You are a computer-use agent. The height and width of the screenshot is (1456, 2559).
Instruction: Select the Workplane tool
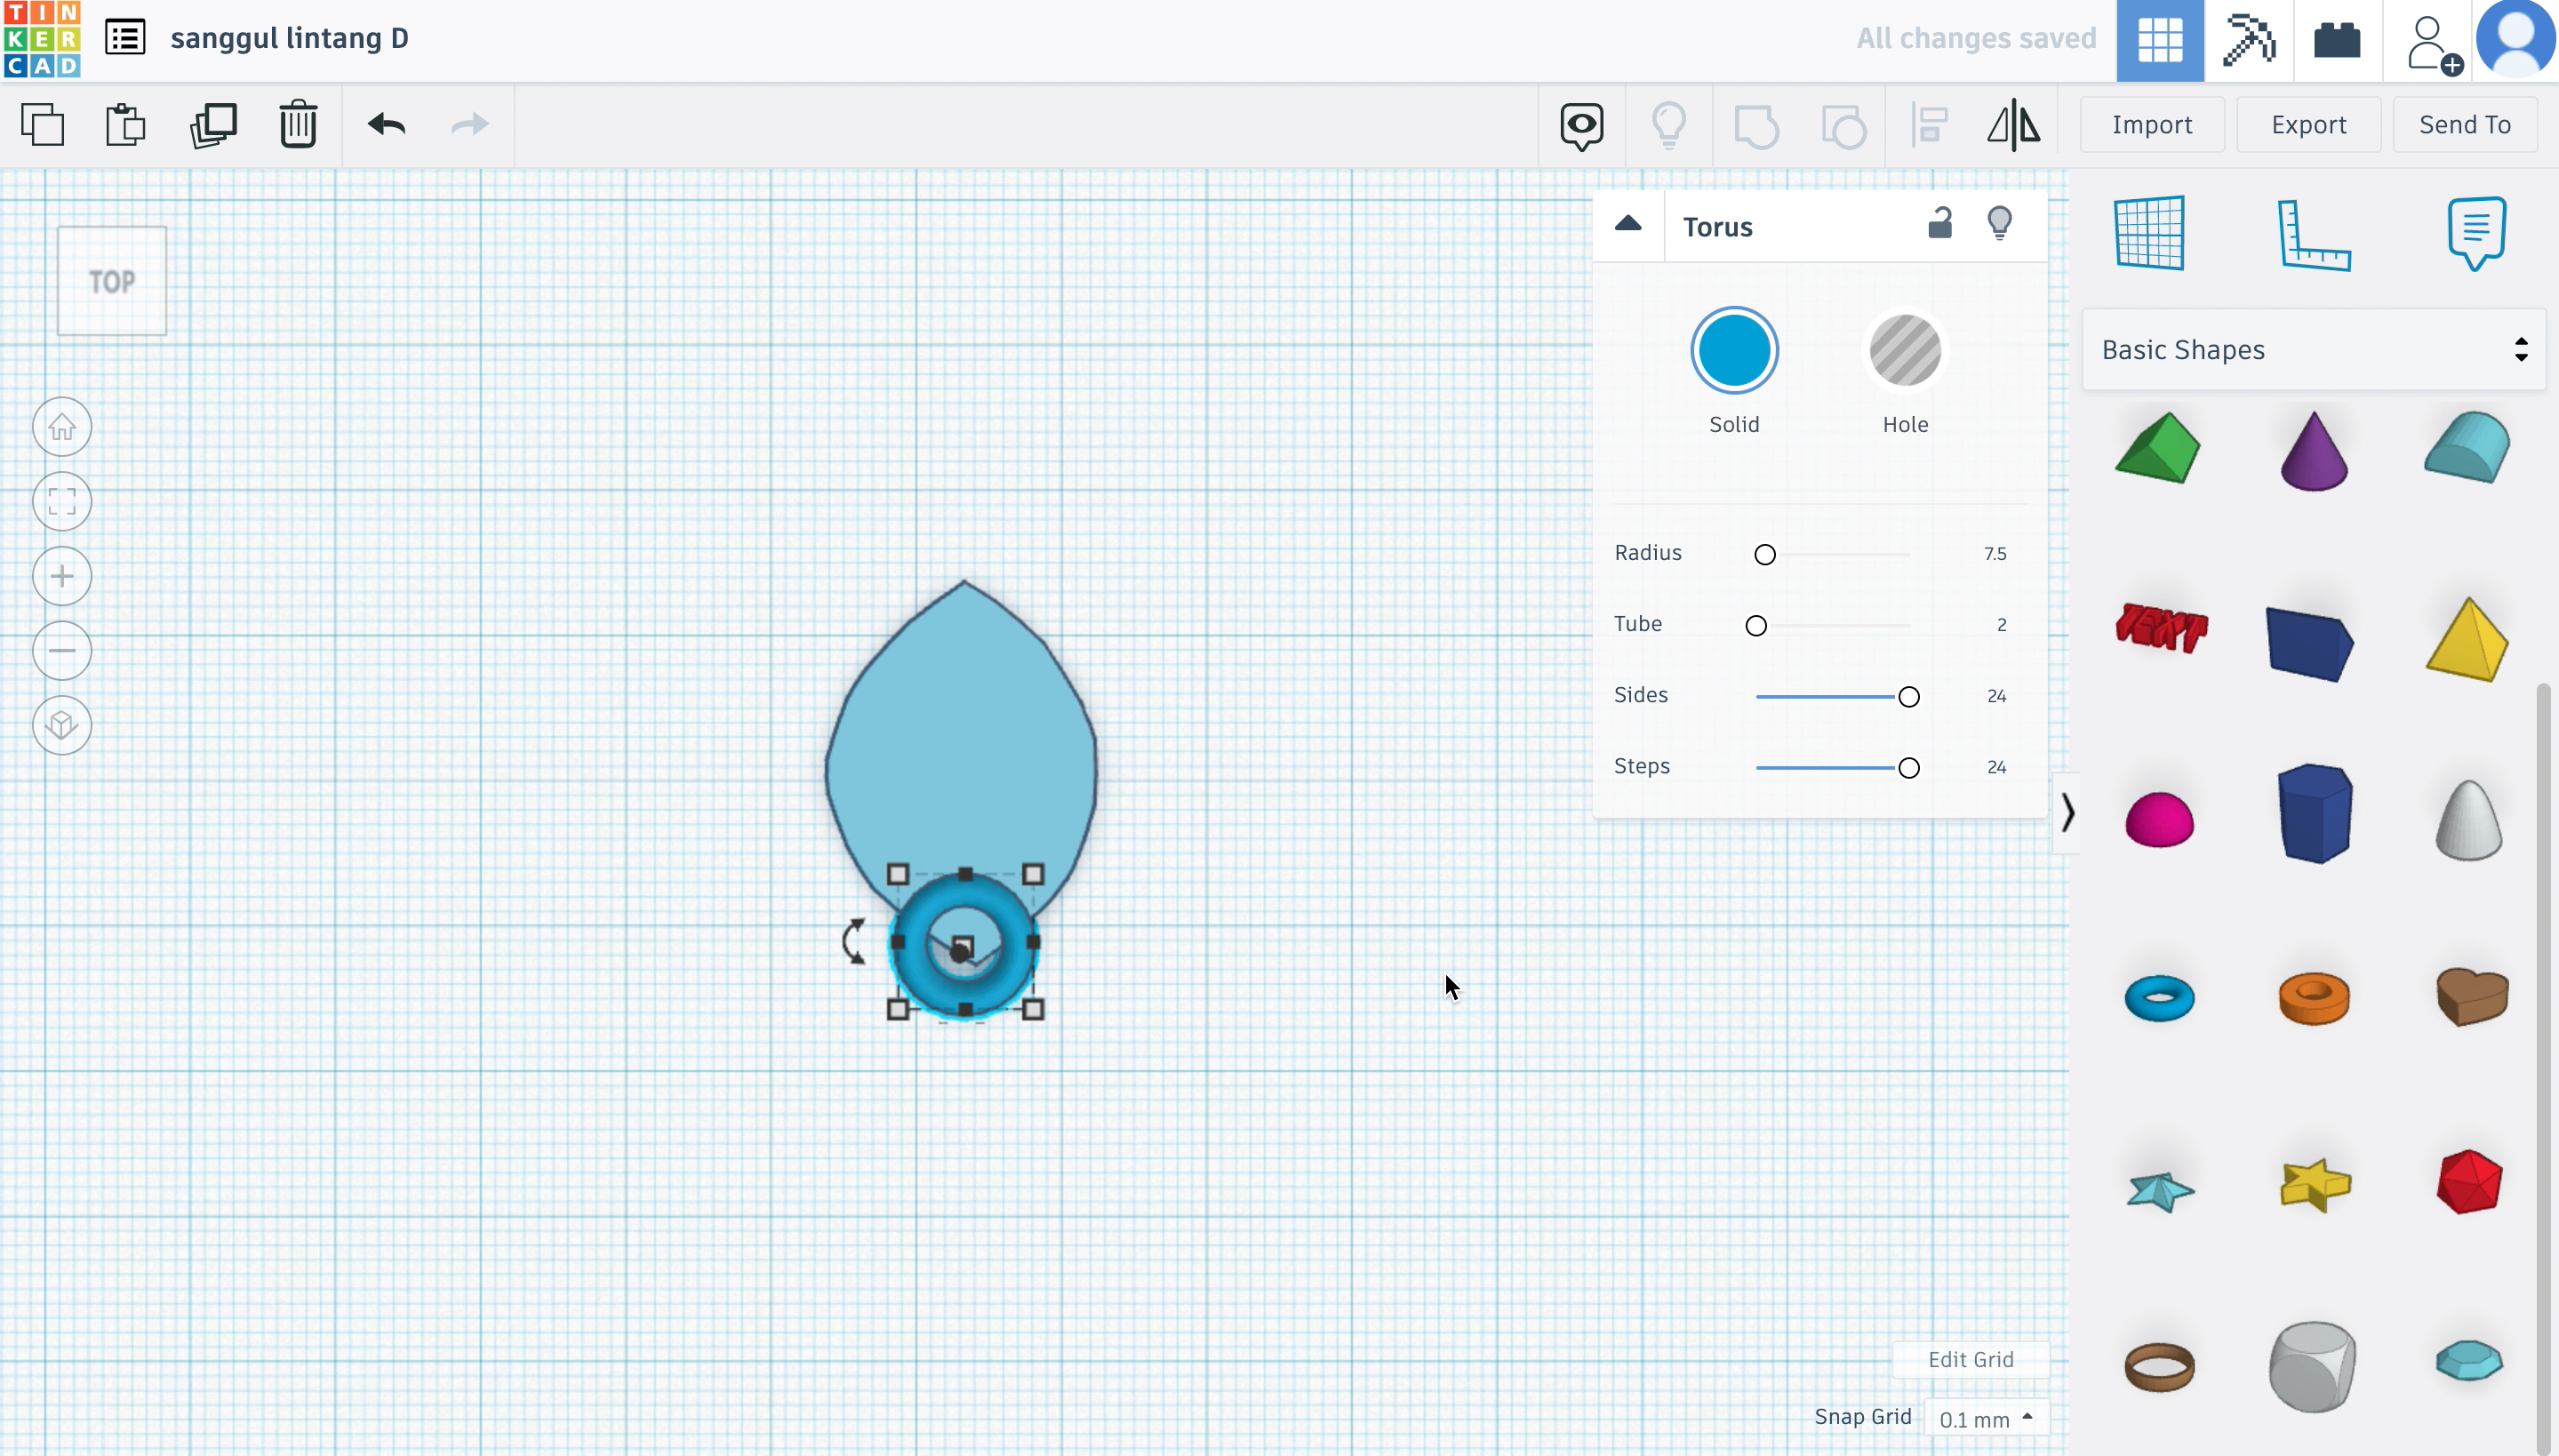tap(2150, 233)
